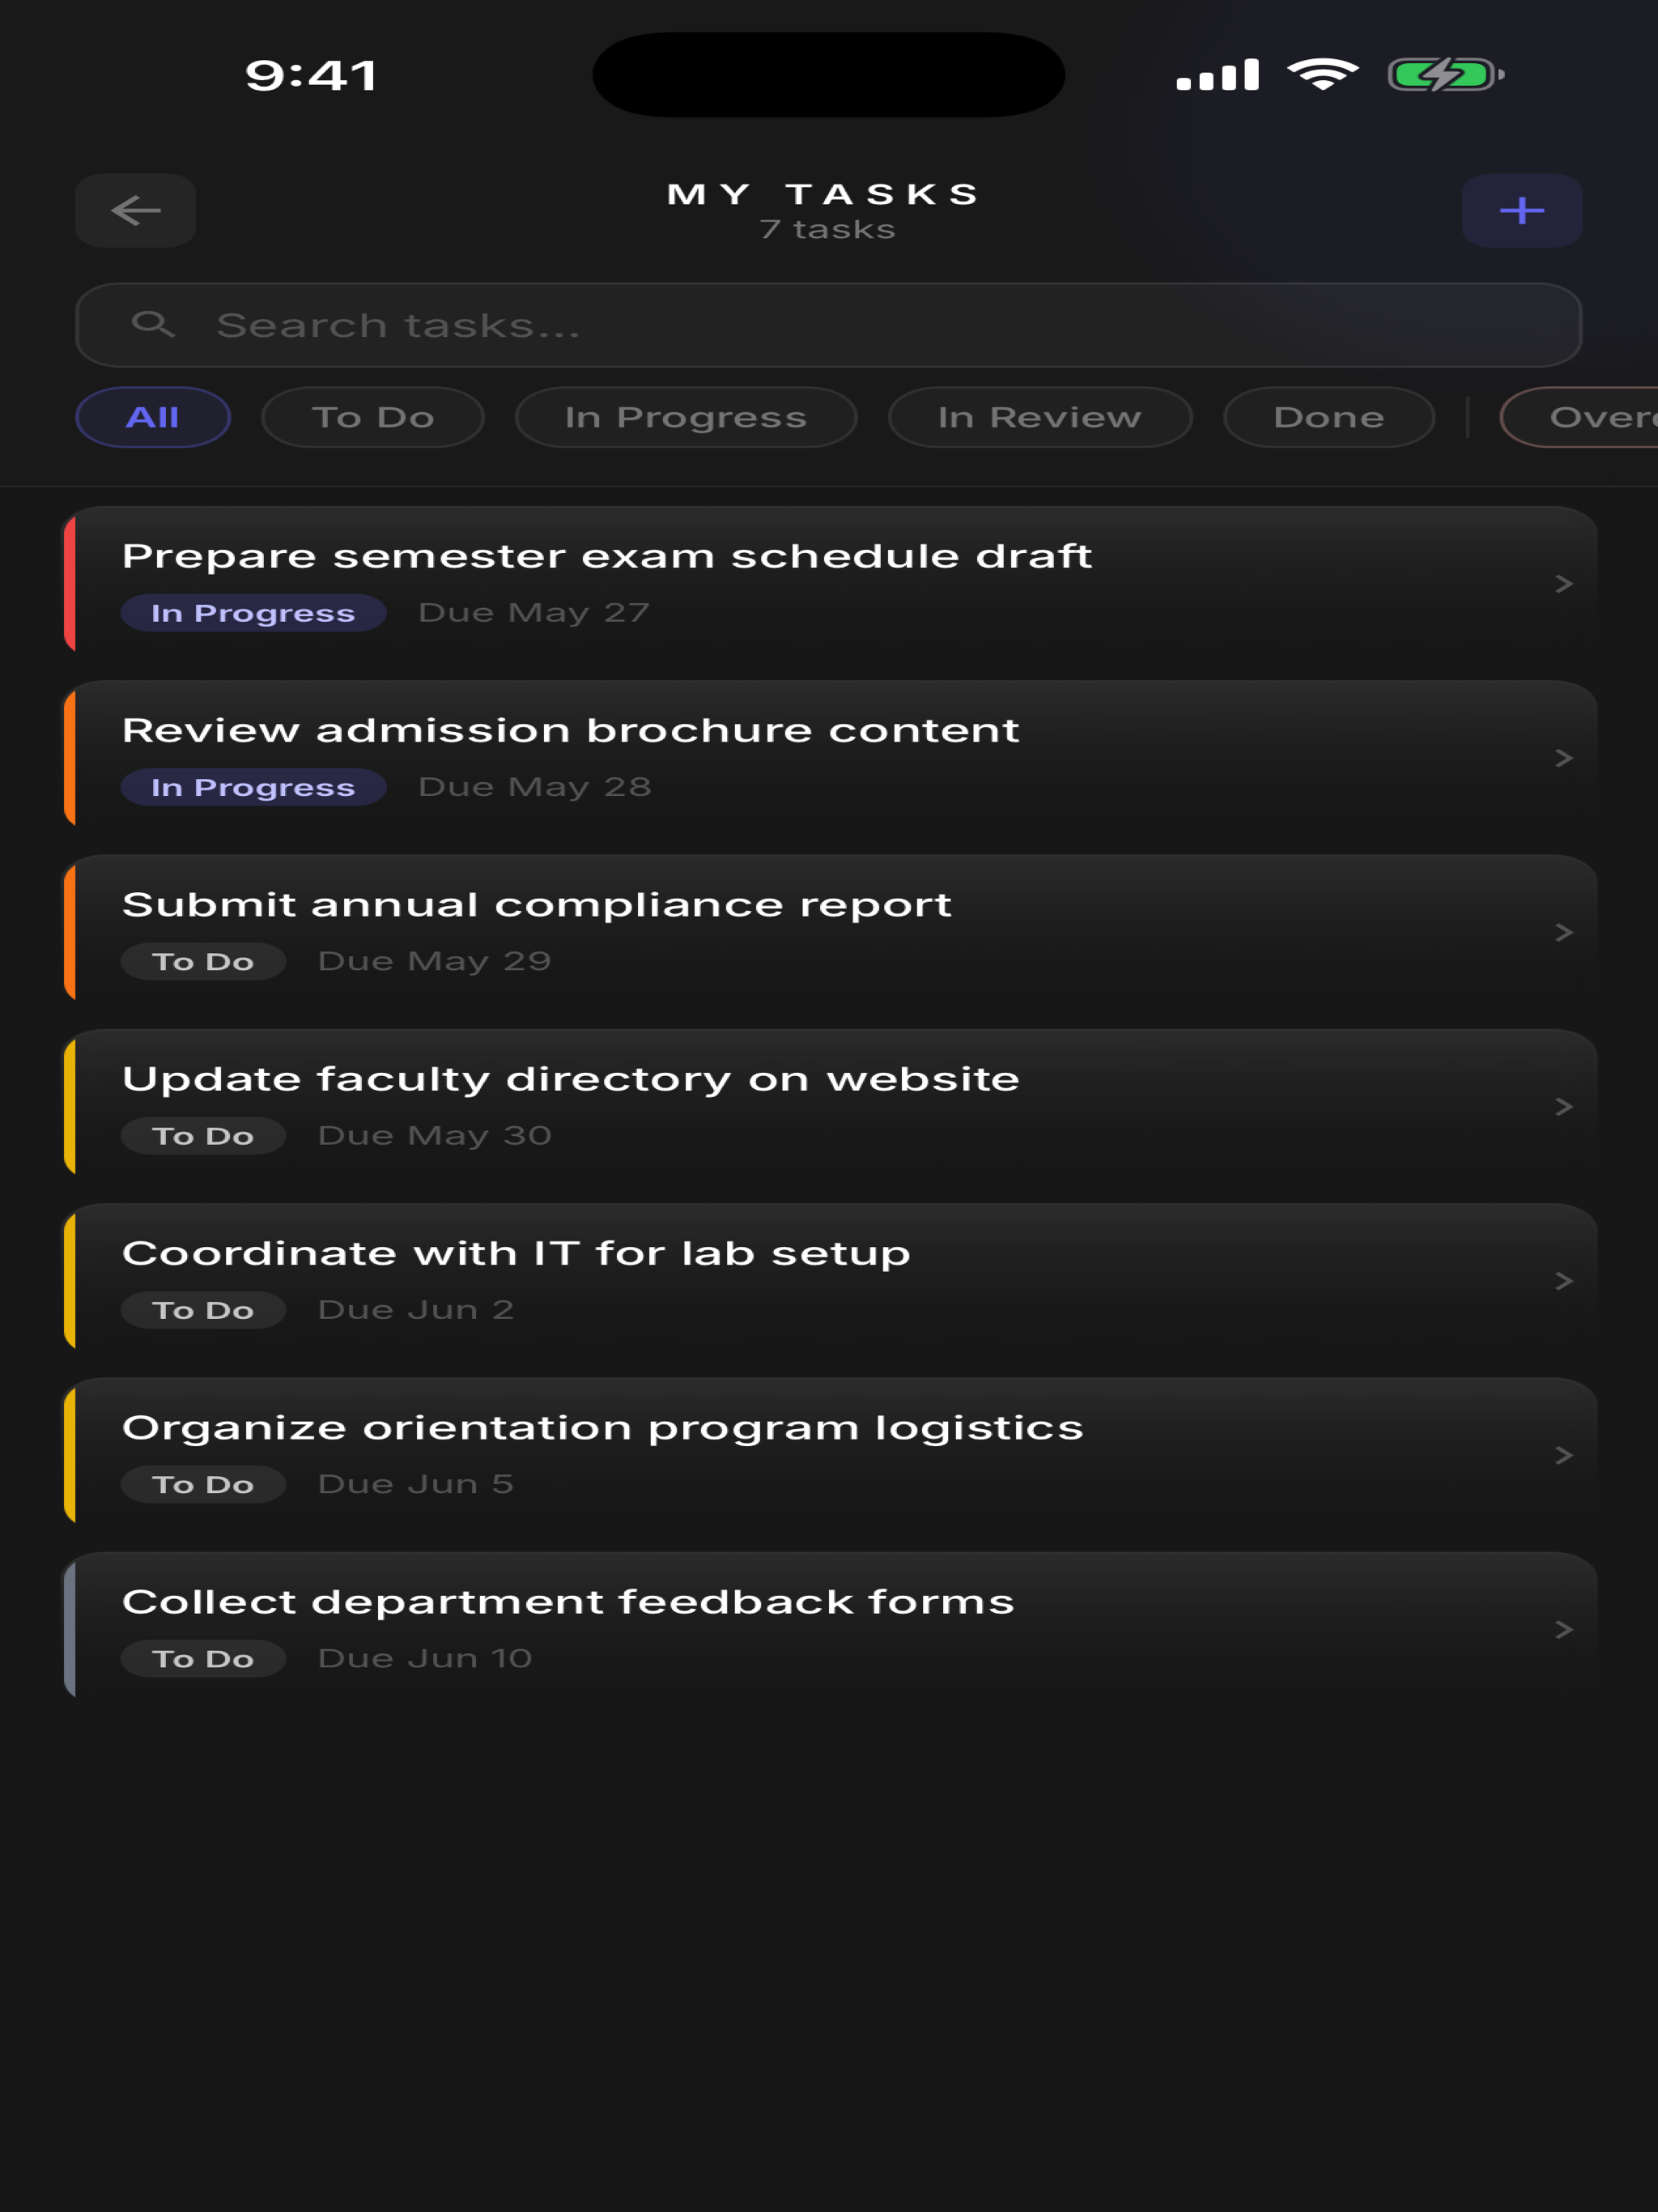Click To Do badge on compliance report task
1658x2212 pixels.
pos(203,962)
